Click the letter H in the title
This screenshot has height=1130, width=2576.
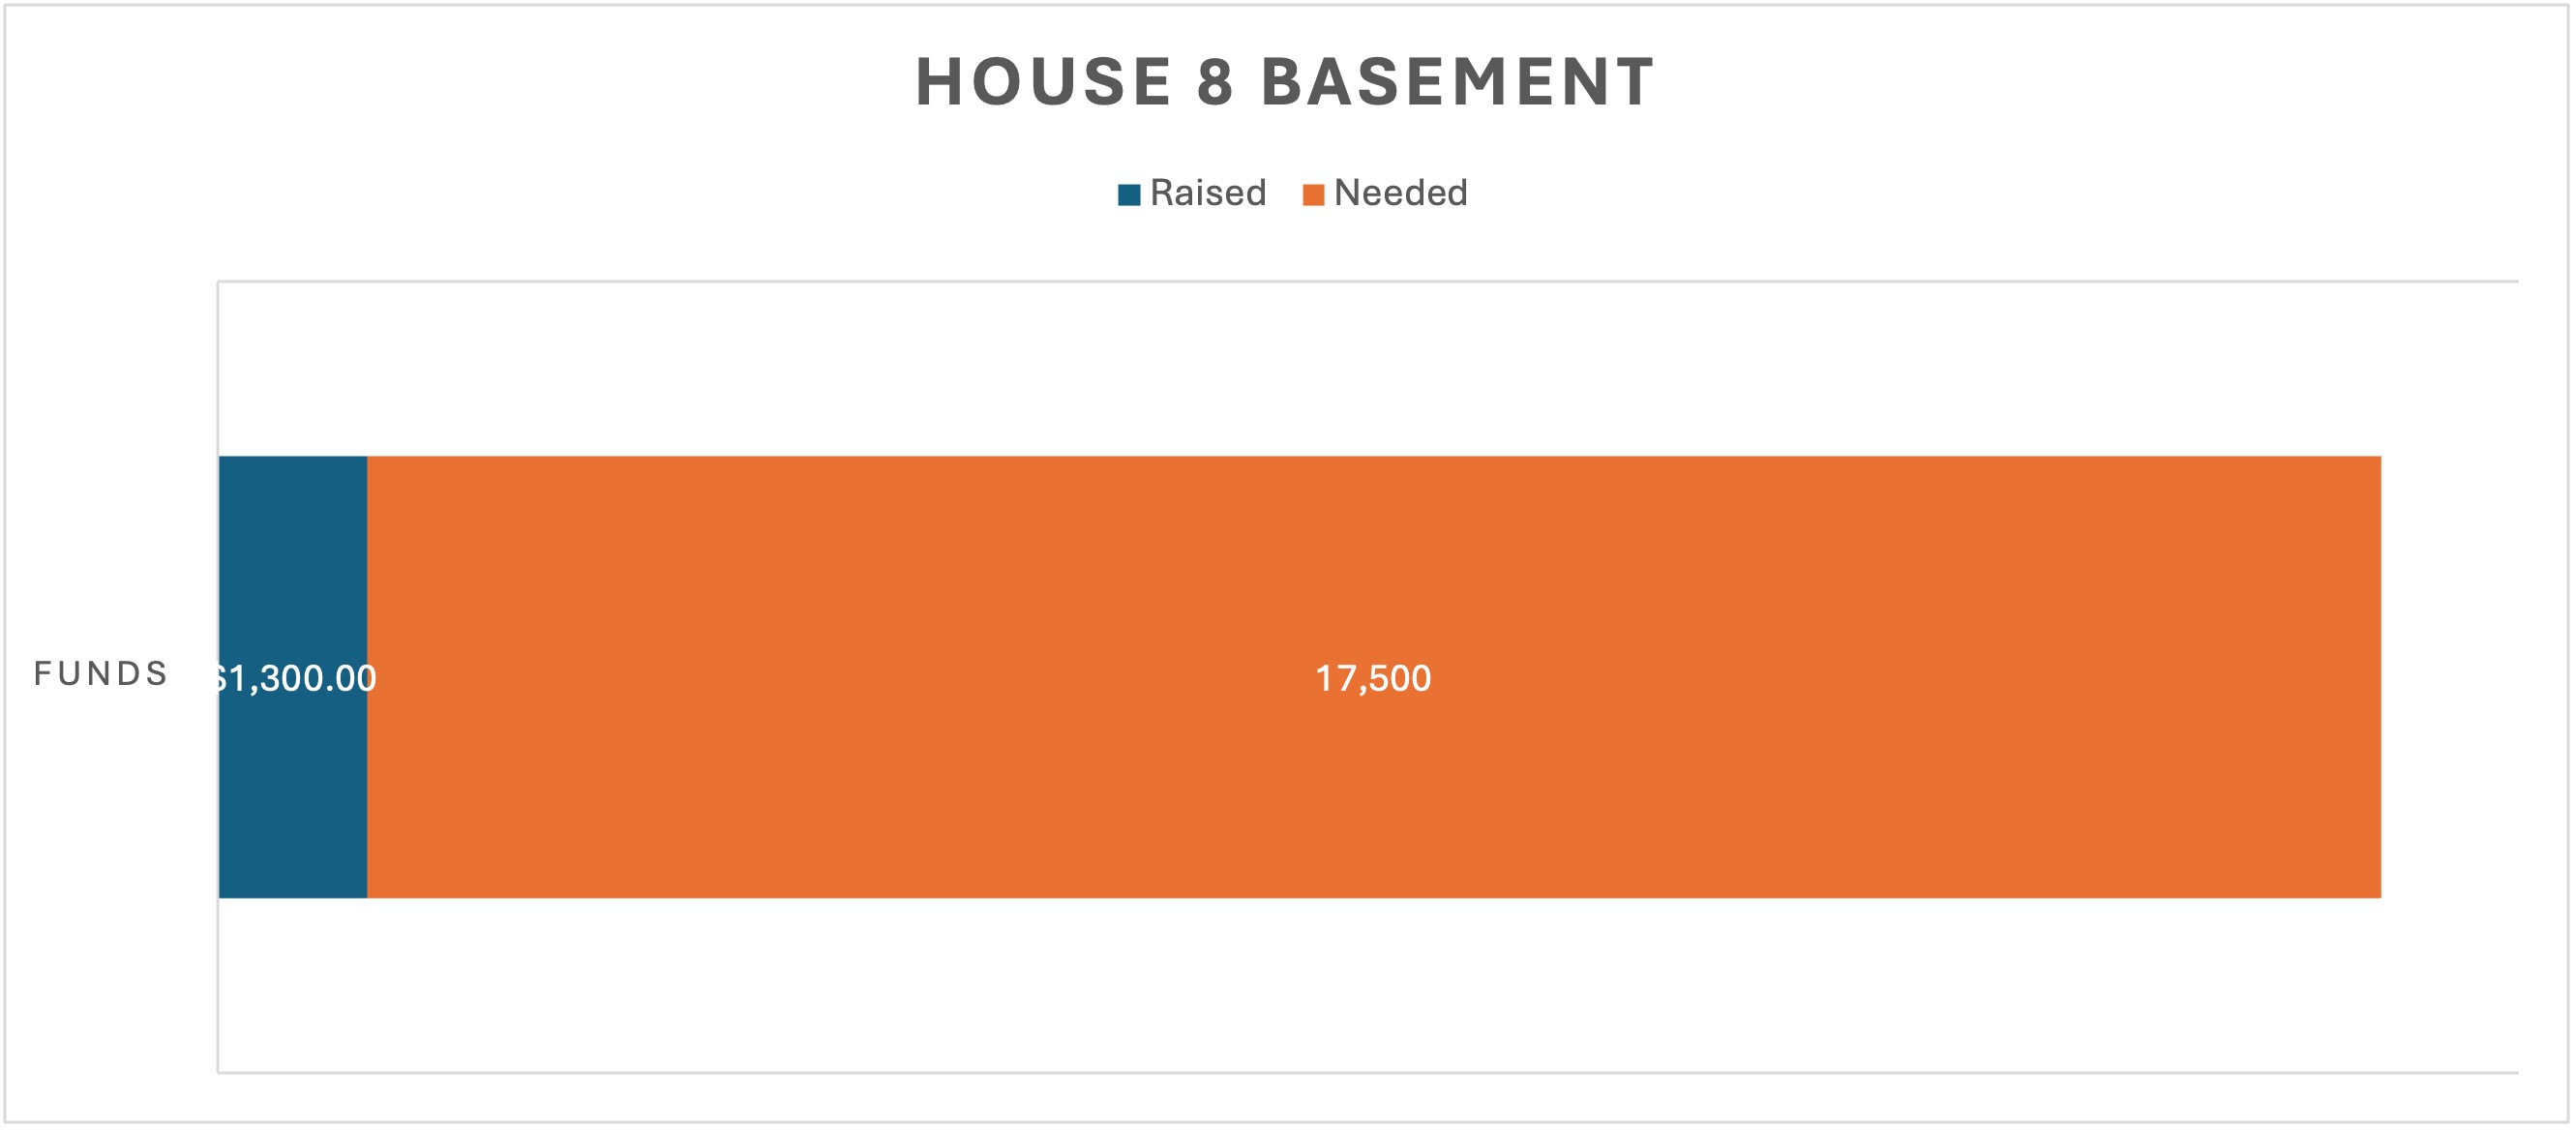pos(940,82)
